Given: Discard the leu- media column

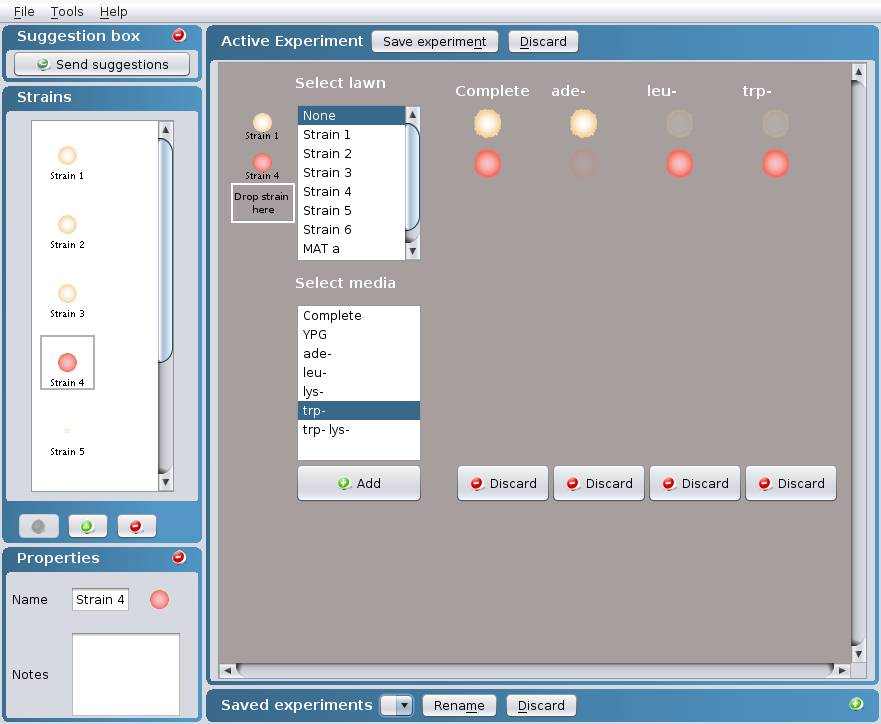Looking at the screenshot, I should coord(695,483).
